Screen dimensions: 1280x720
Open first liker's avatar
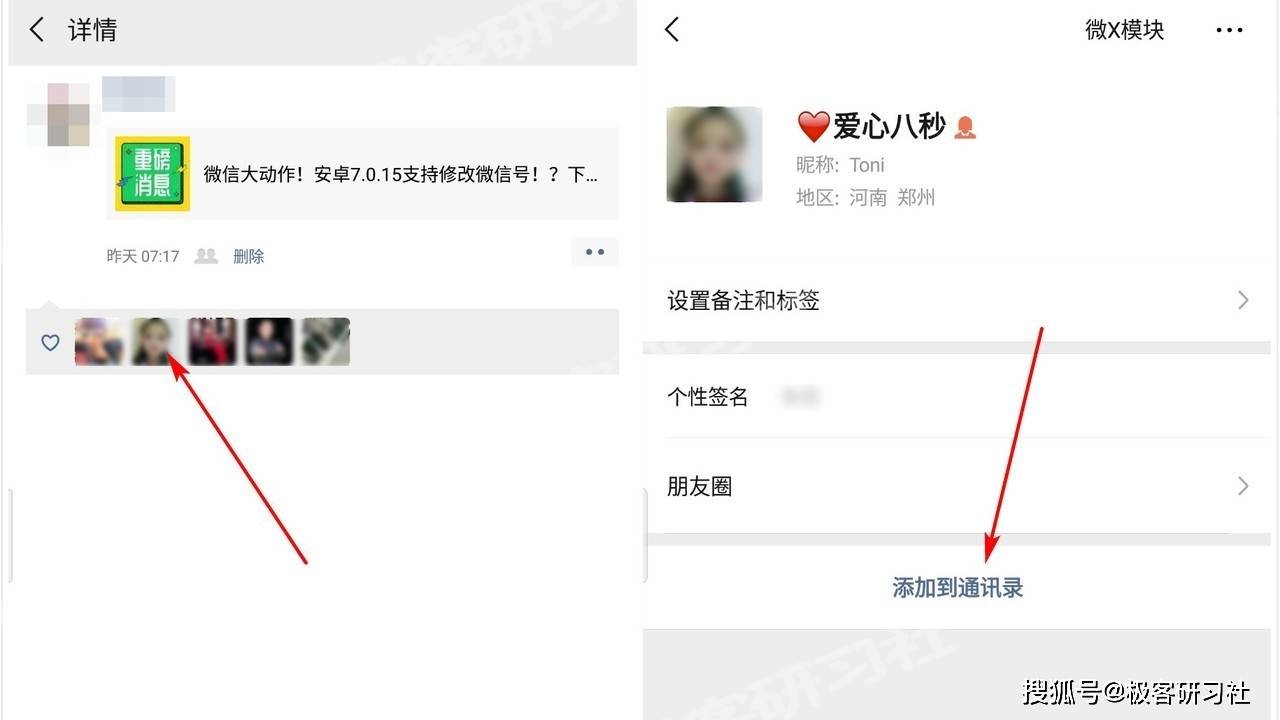pyautogui.click(x=98, y=341)
